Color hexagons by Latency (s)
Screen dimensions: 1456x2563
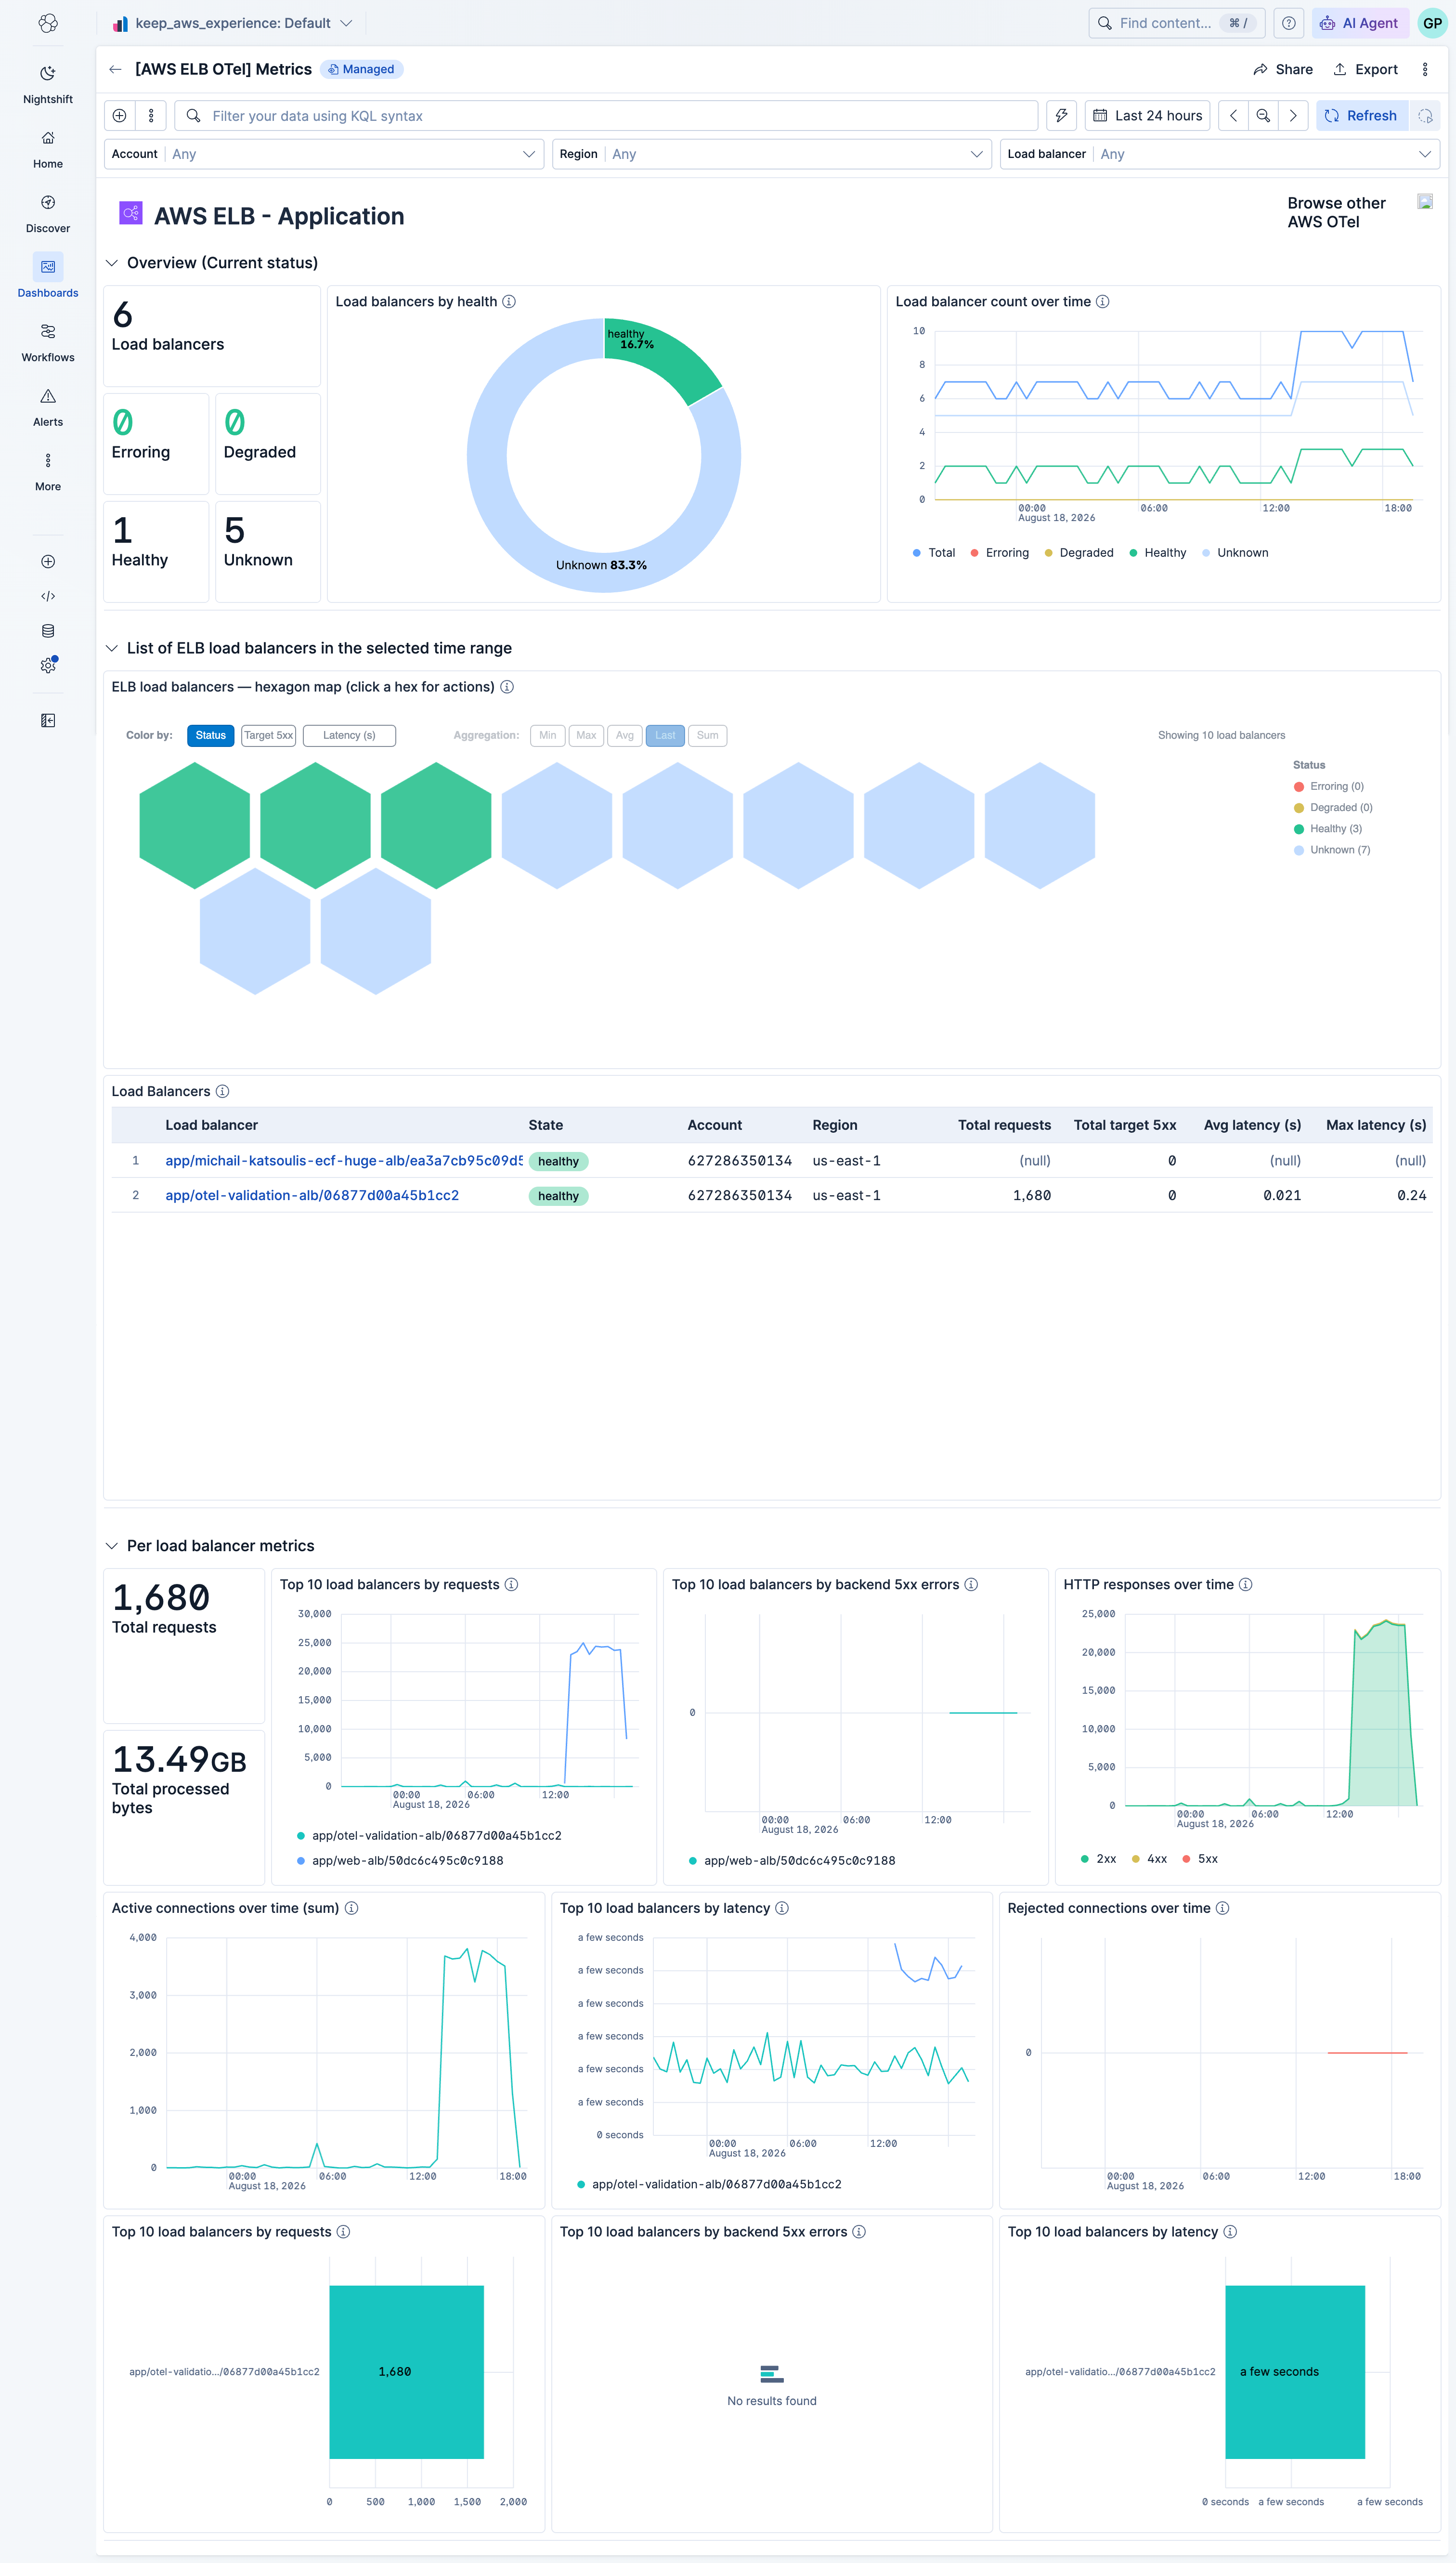point(349,736)
